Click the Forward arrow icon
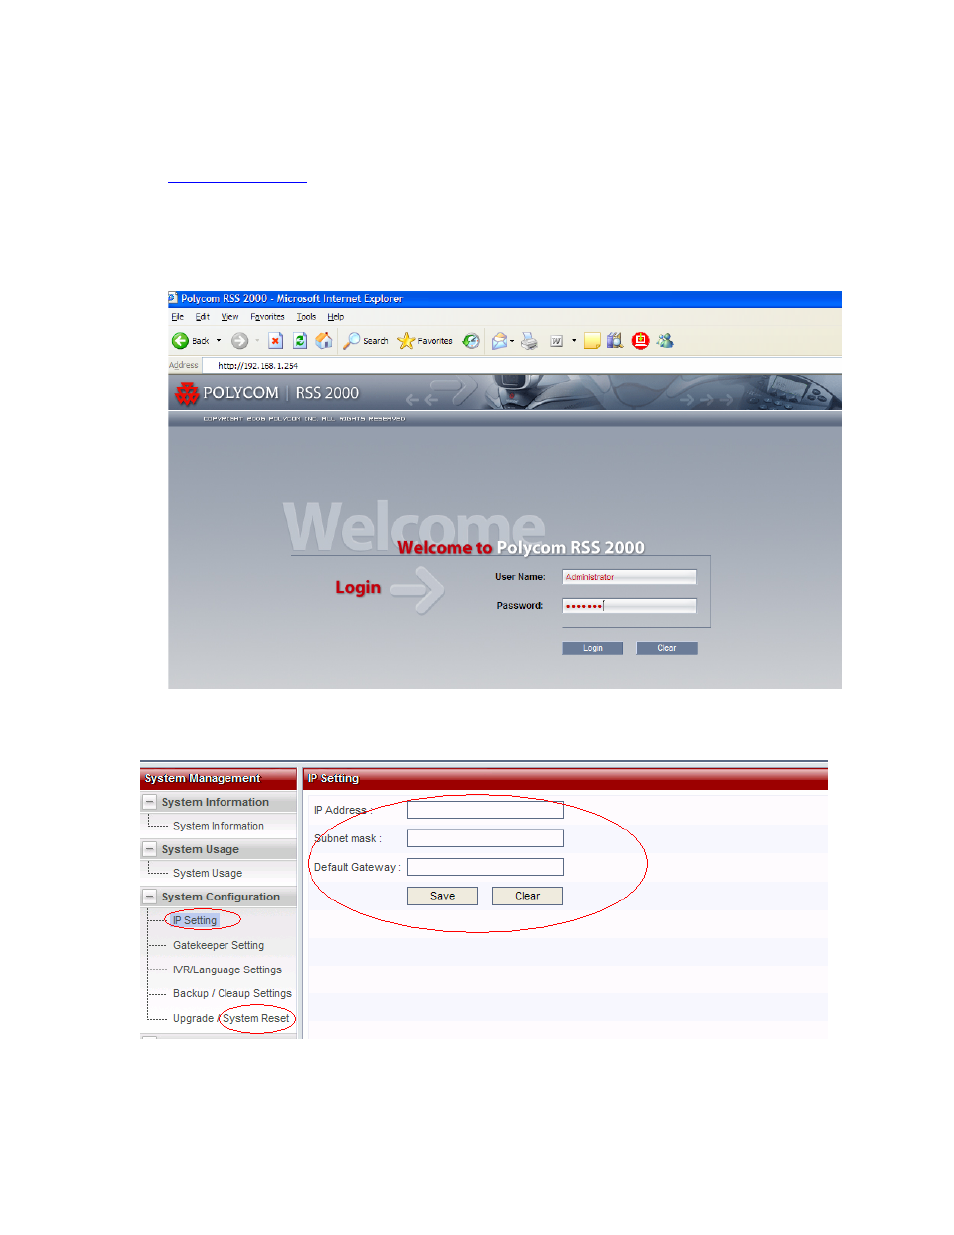The width and height of the screenshot is (954, 1235). point(239,341)
